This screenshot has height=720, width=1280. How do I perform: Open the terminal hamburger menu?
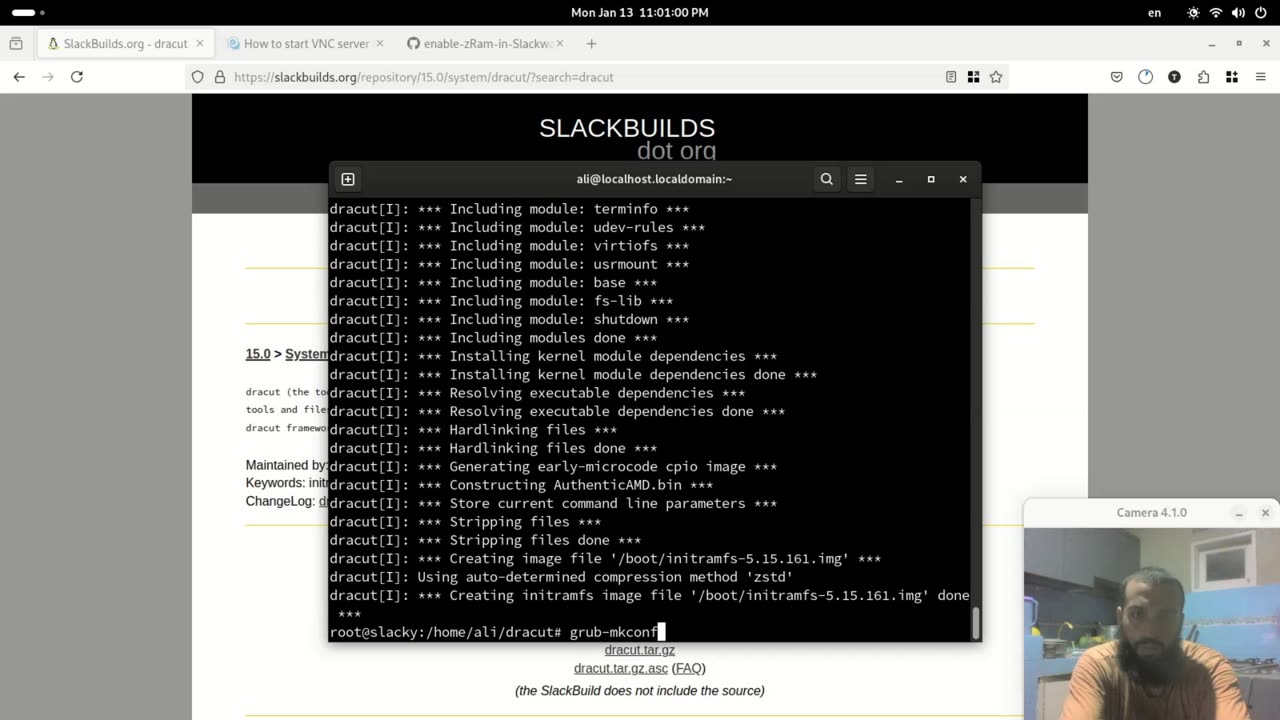860,179
